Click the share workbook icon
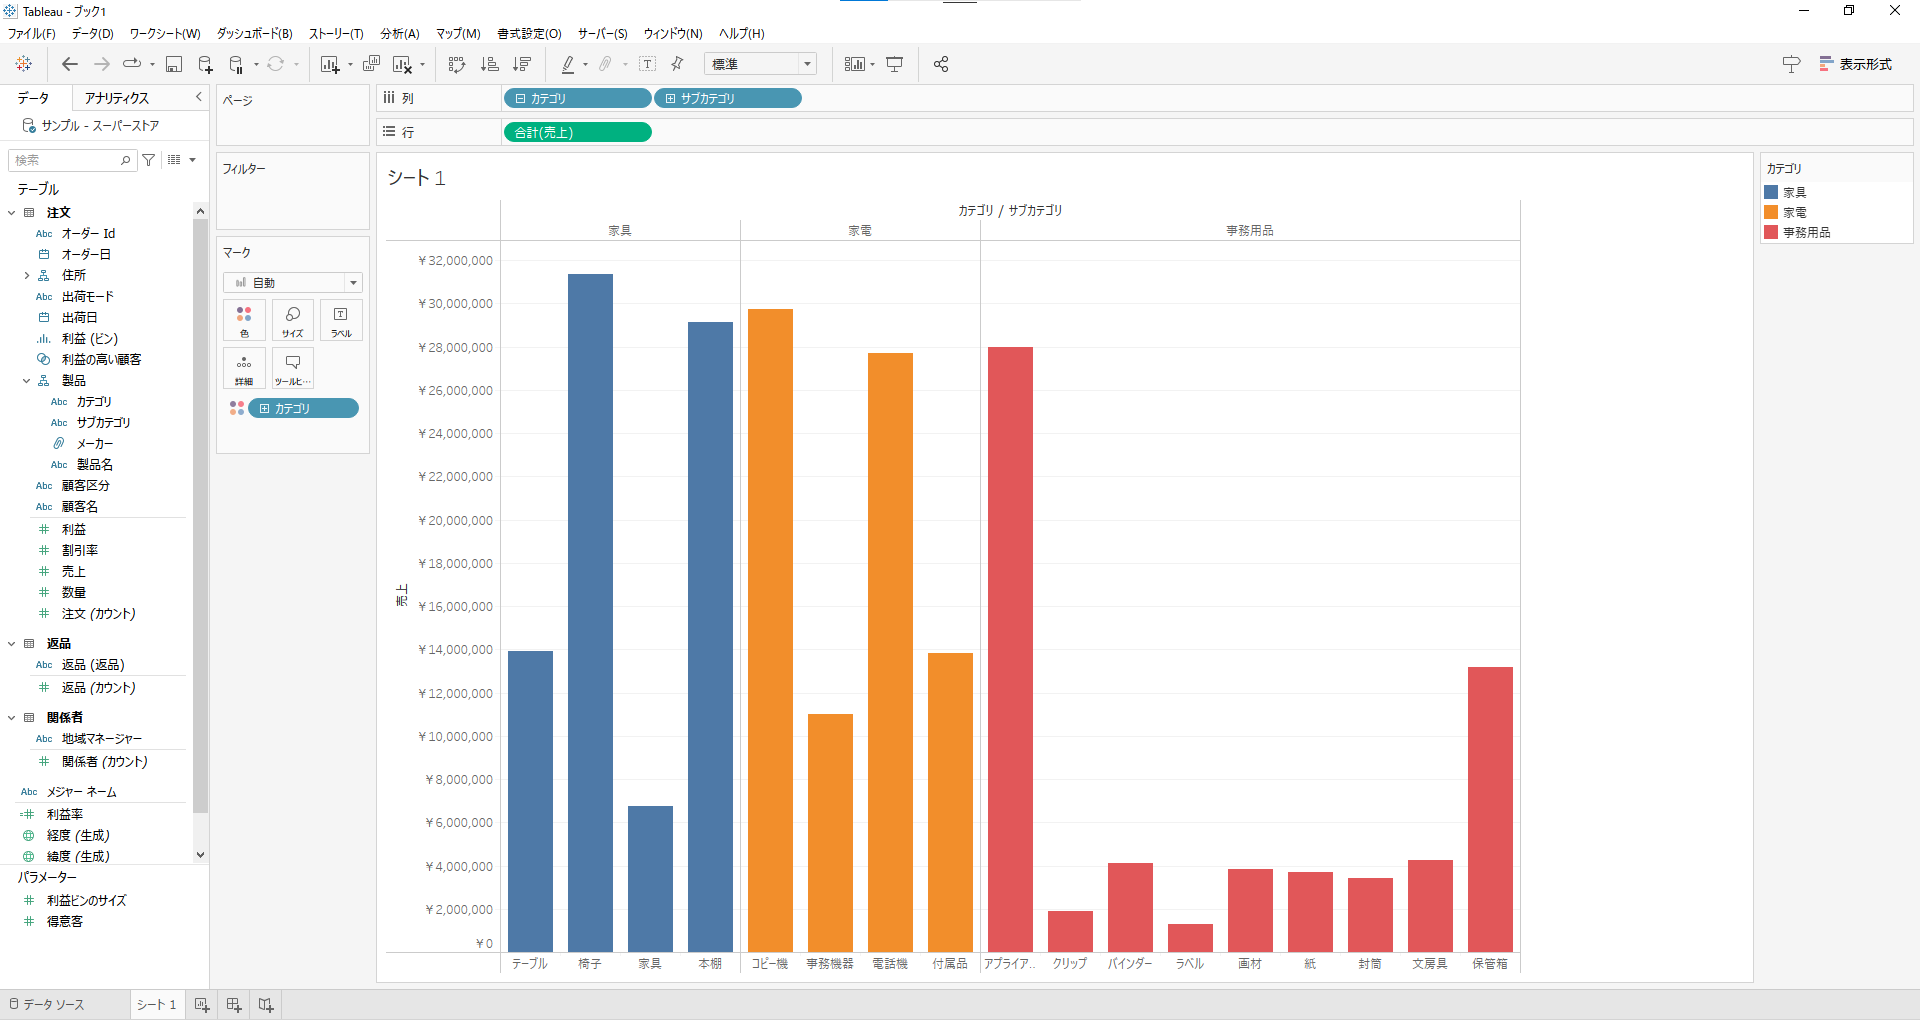Viewport: 1920px width, 1020px height. [940, 64]
